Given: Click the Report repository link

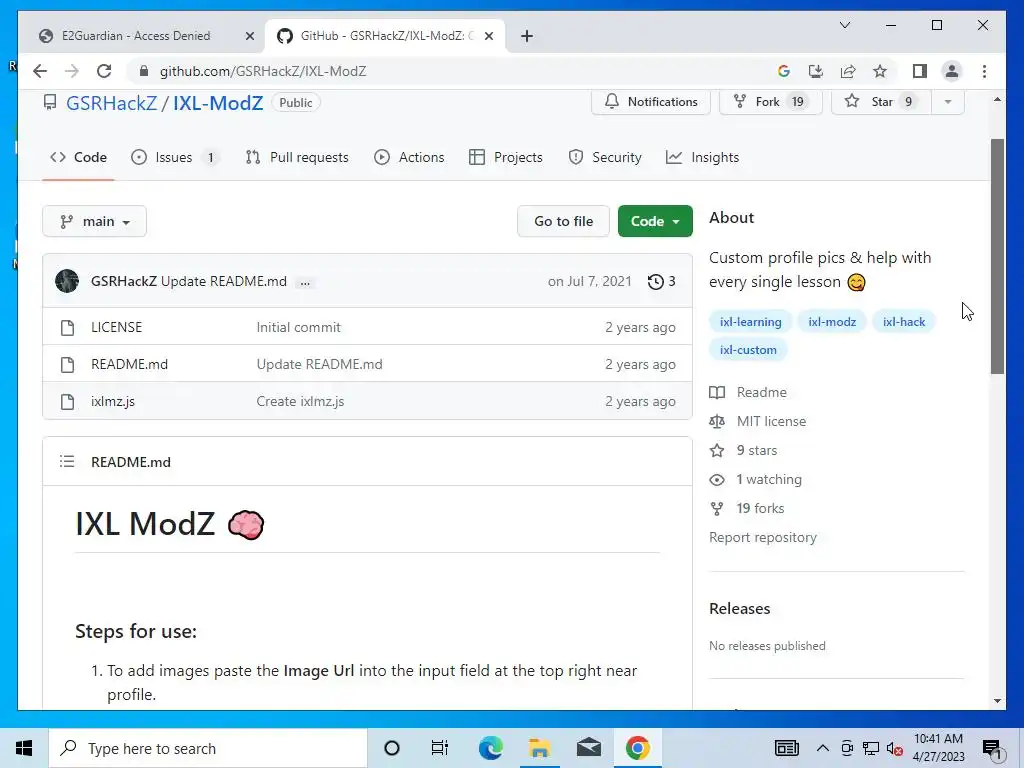Looking at the screenshot, I should [763, 537].
